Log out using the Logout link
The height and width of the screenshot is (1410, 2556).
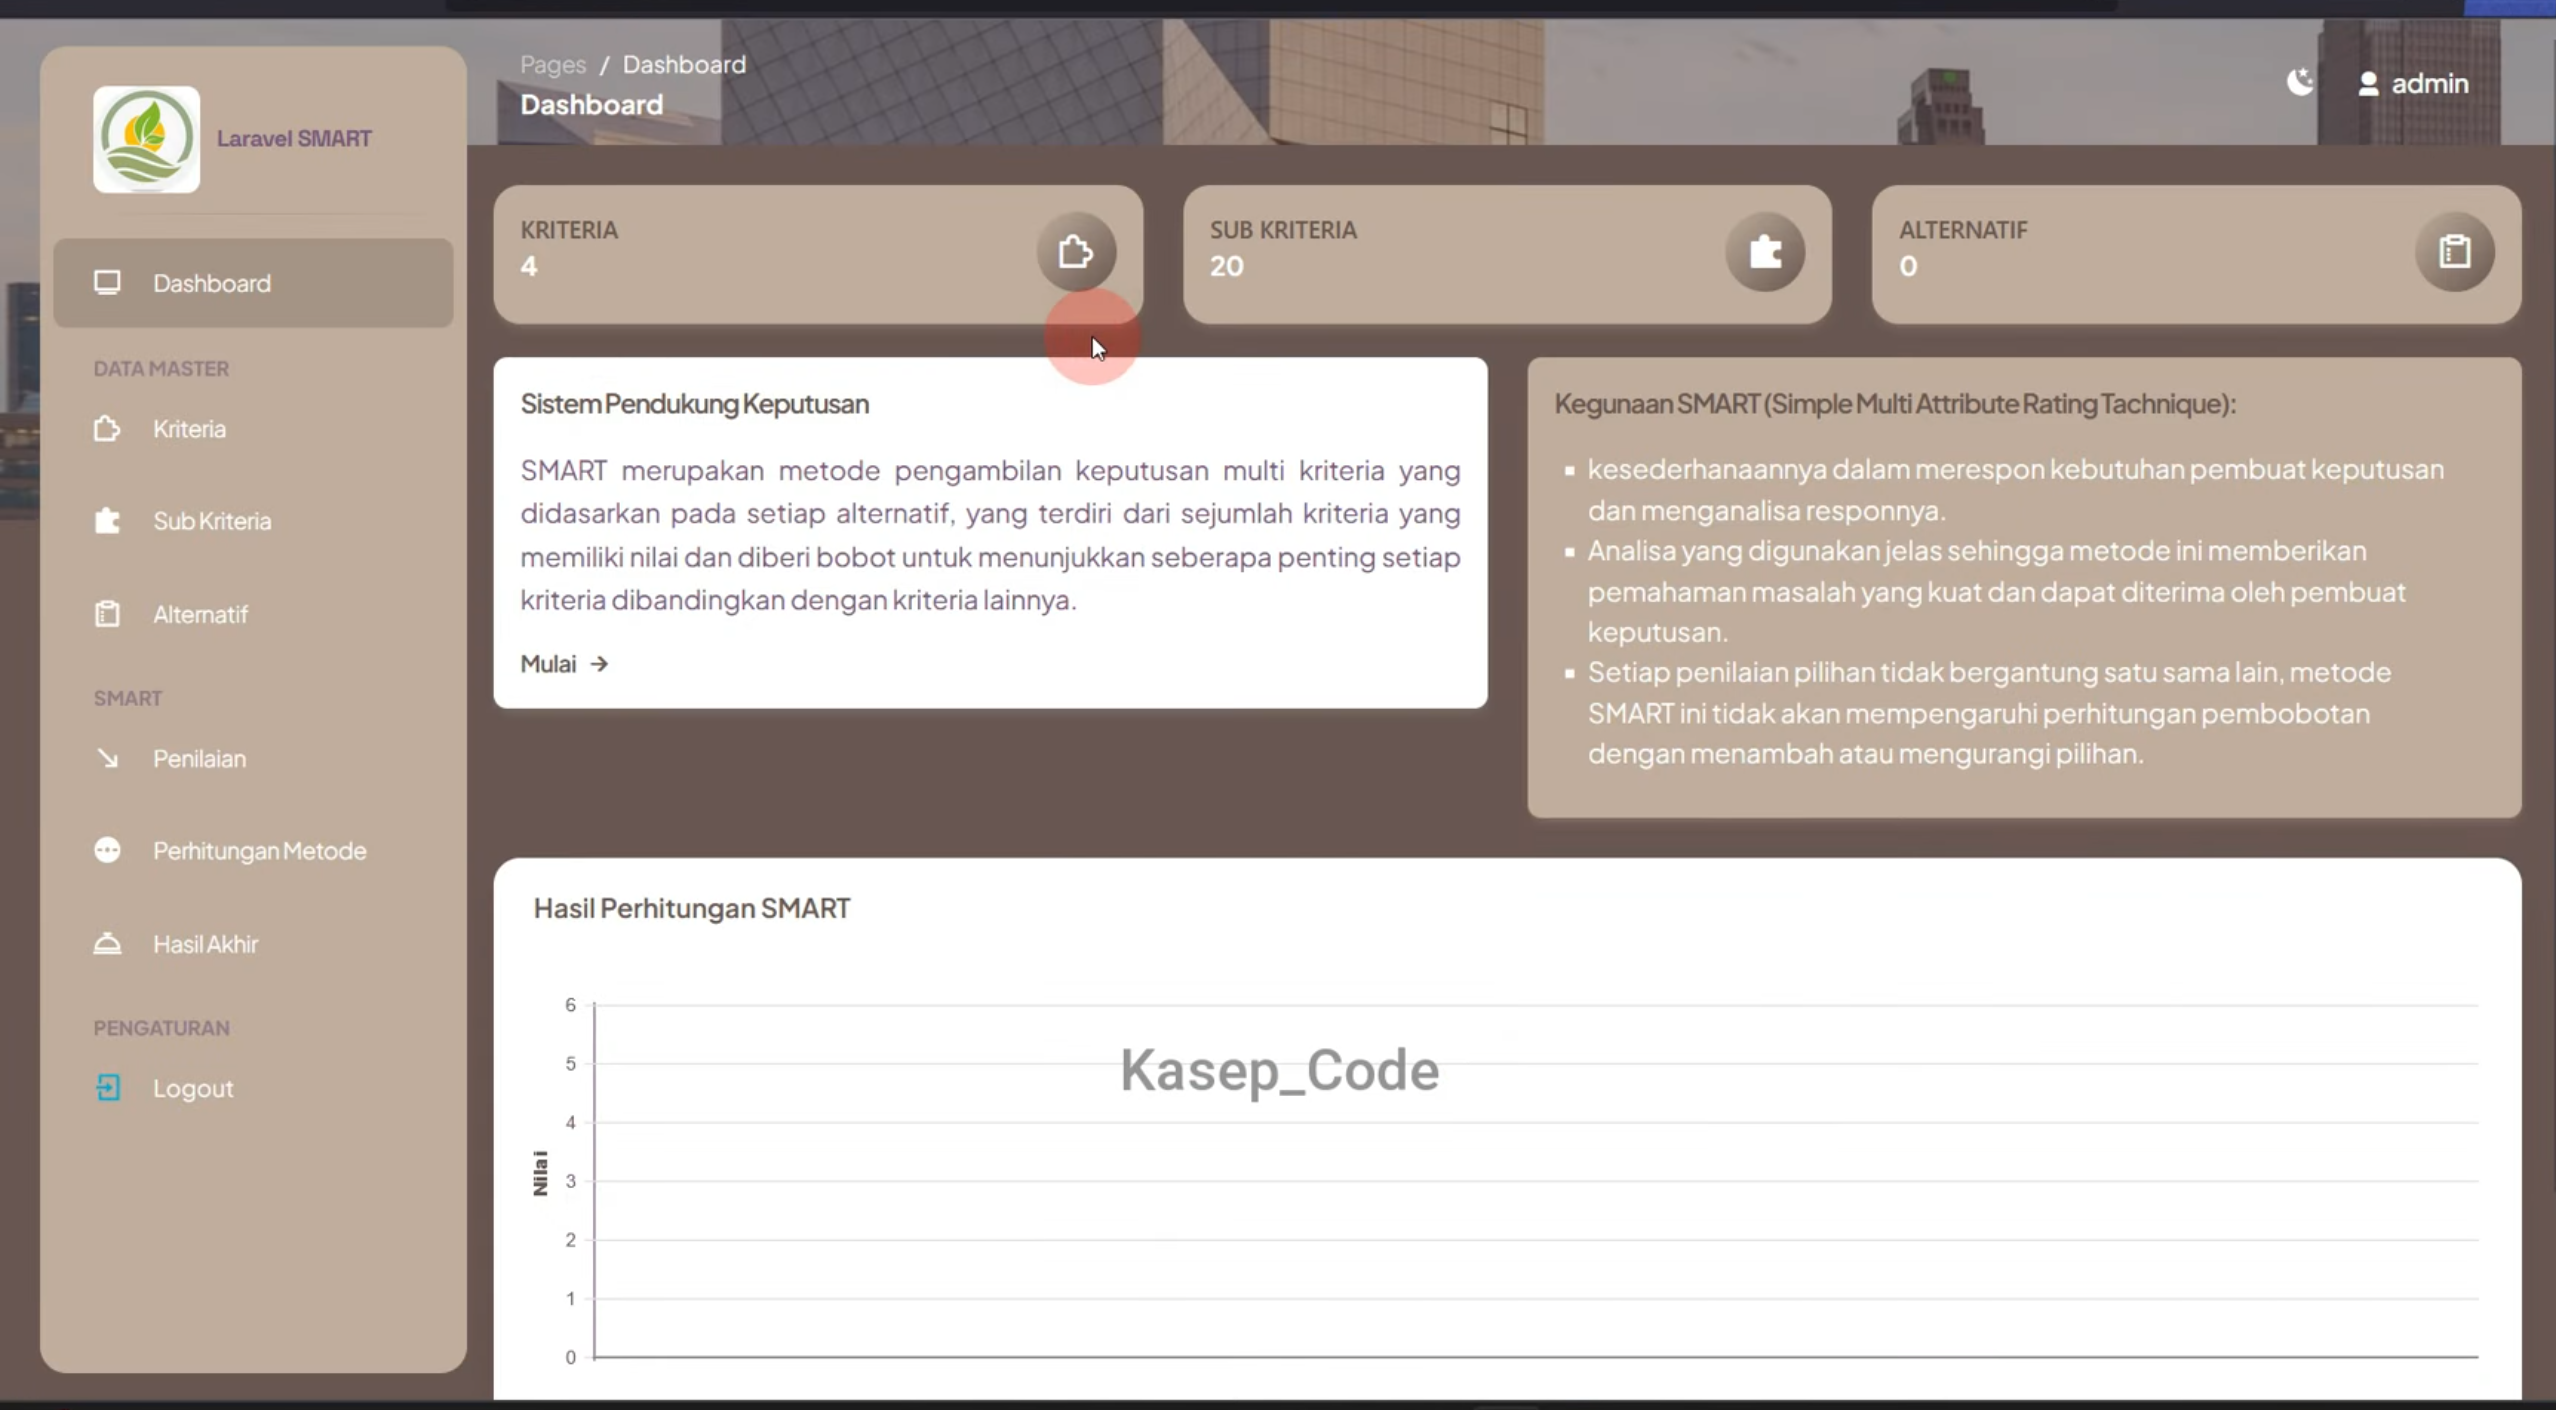point(253,1088)
